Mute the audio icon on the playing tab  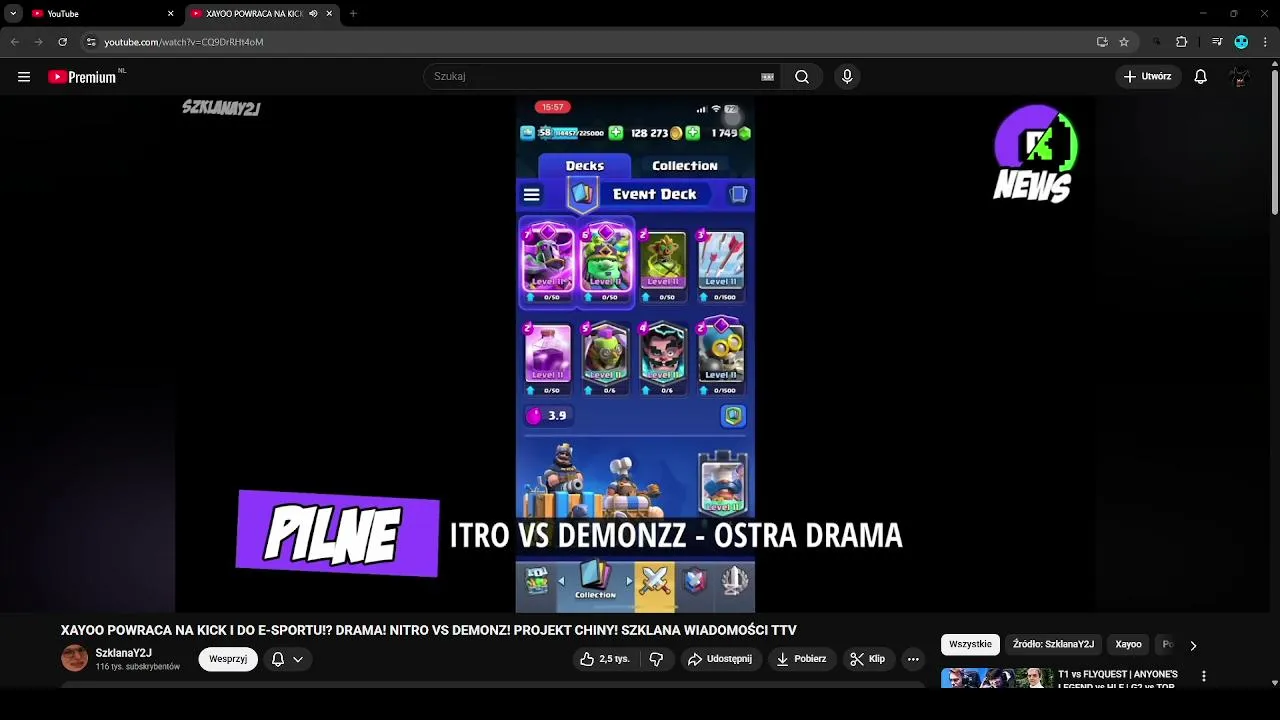coord(314,14)
